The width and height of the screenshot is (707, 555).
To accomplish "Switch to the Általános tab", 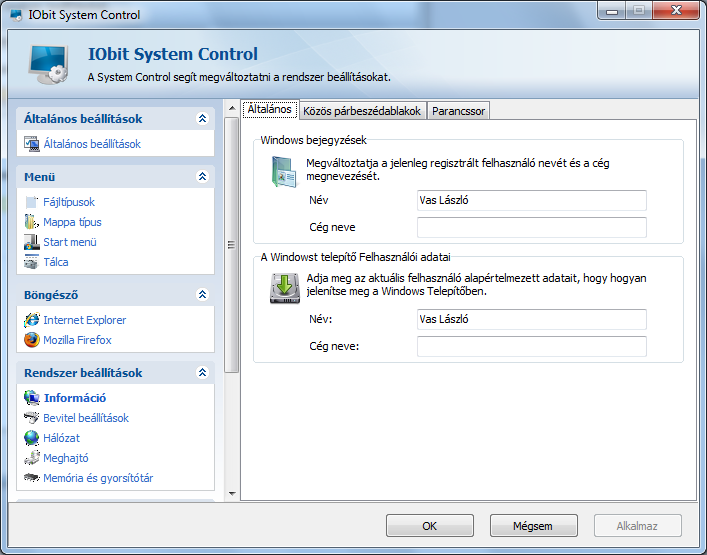I will coord(270,109).
